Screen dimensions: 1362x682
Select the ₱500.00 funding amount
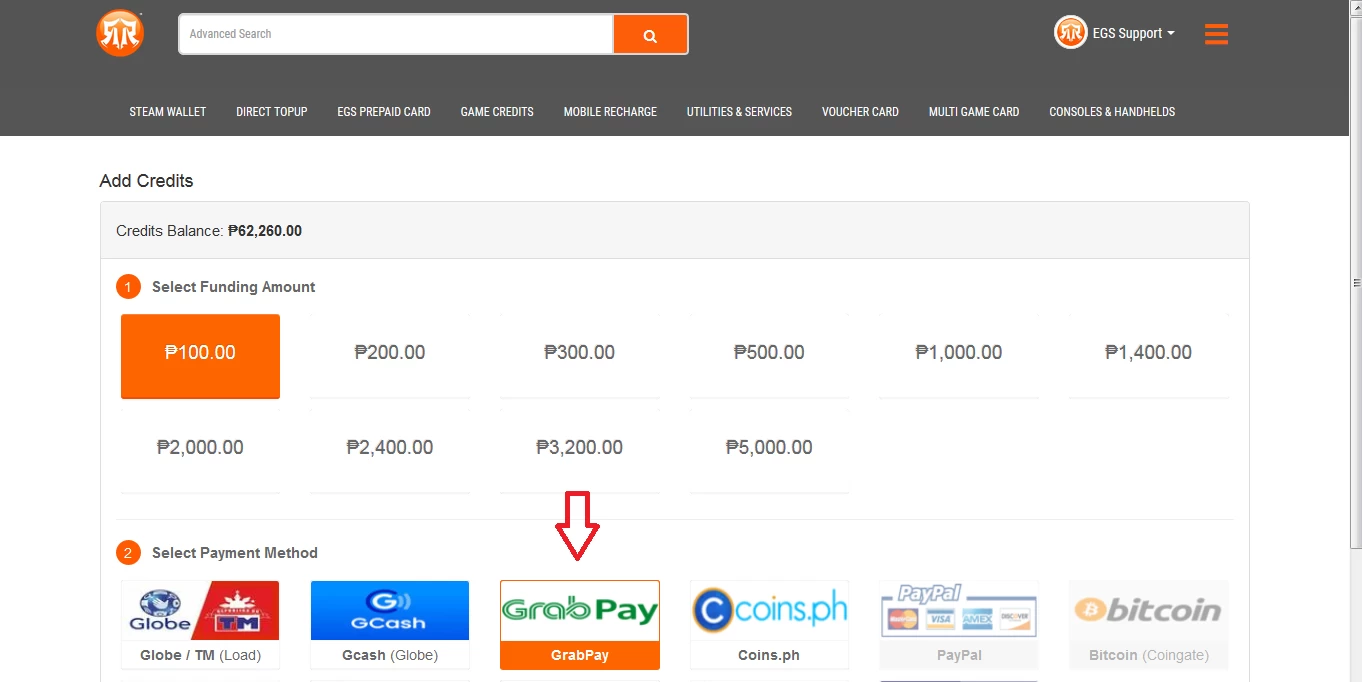click(x=769, y=356)
